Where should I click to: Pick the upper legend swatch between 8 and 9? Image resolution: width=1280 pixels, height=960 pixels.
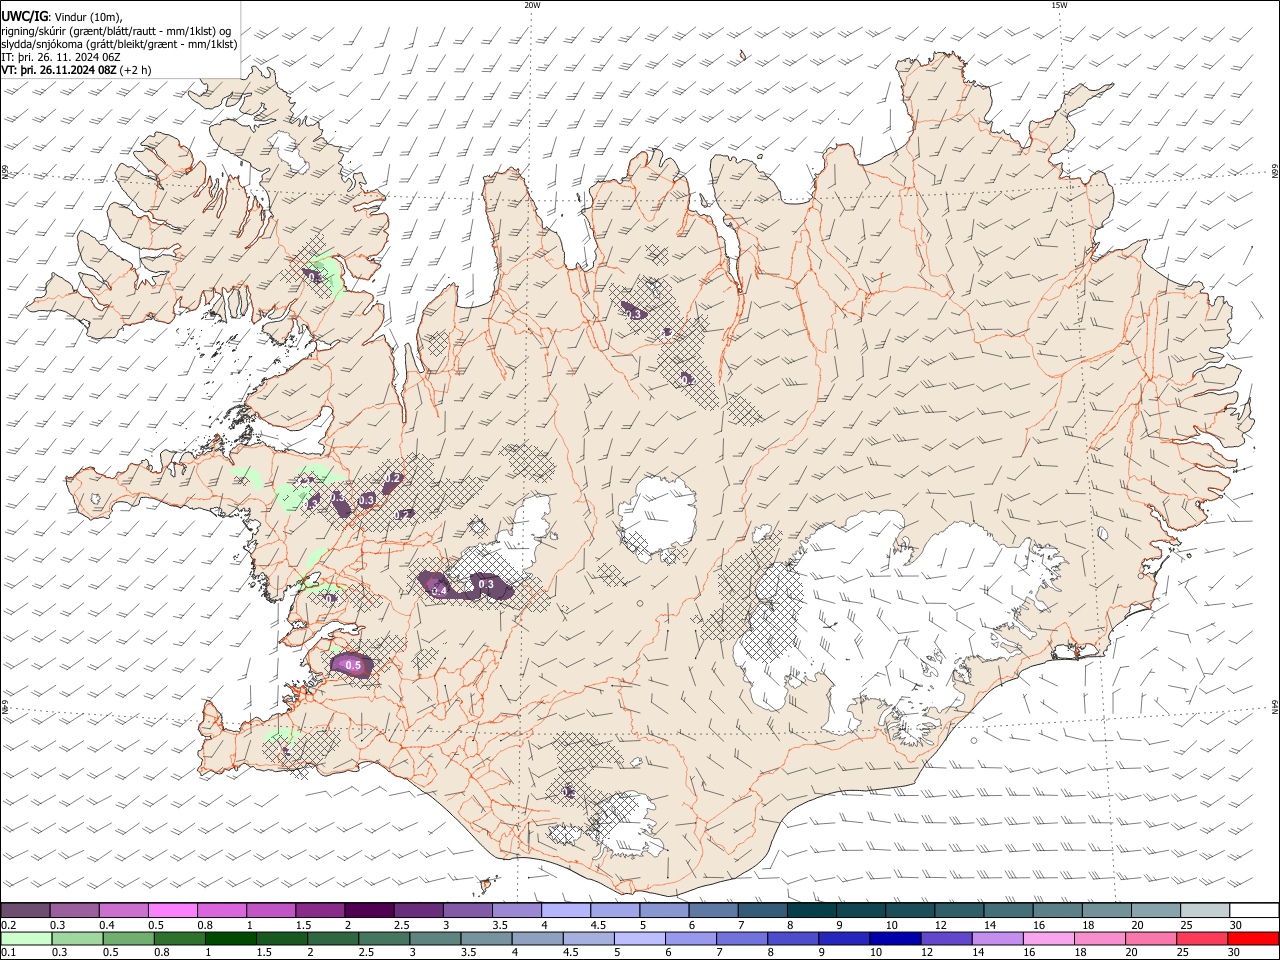[x=812, y=910]
